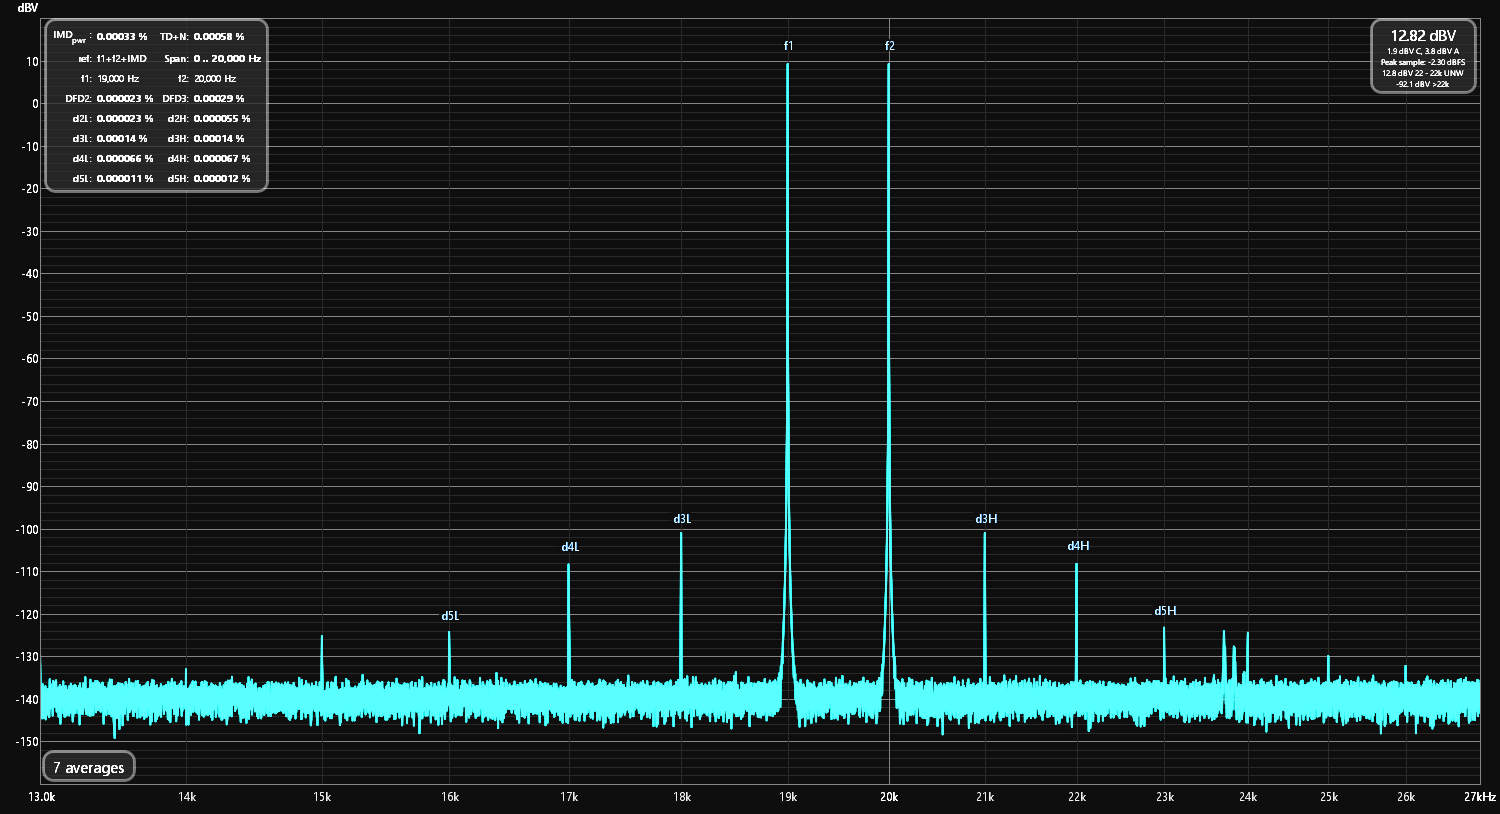Click the TD+N reading in distortion panel
The width and height of the screenshot is (1500, 814).
[218, 37]
